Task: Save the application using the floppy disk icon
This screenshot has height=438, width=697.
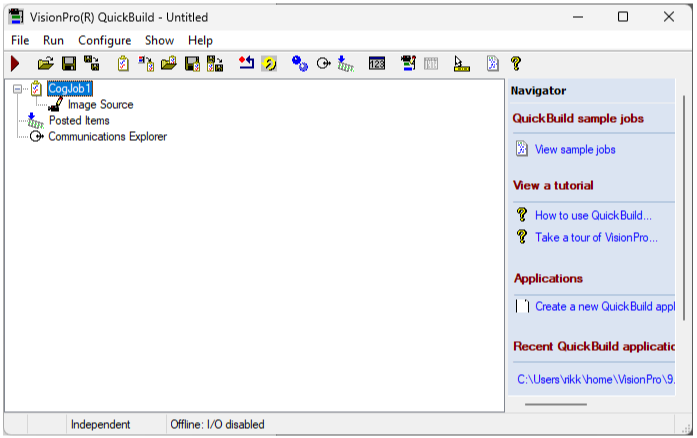Action: (69, 63)
